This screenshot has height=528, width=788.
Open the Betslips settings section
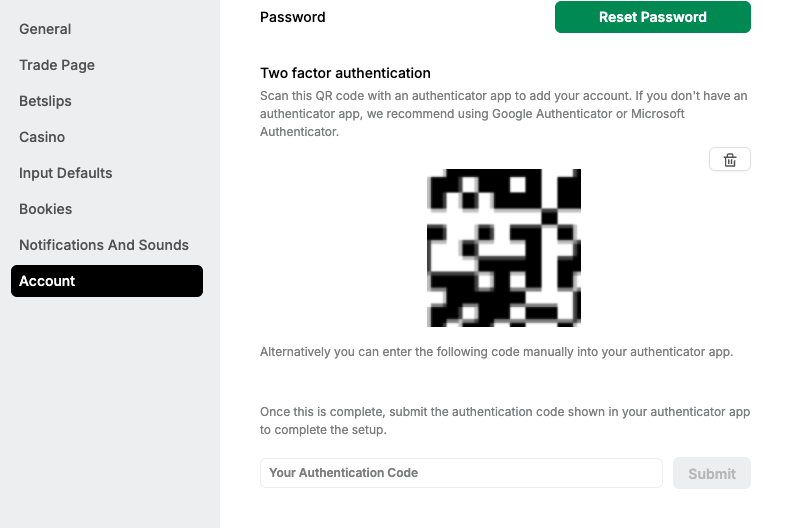45,101
